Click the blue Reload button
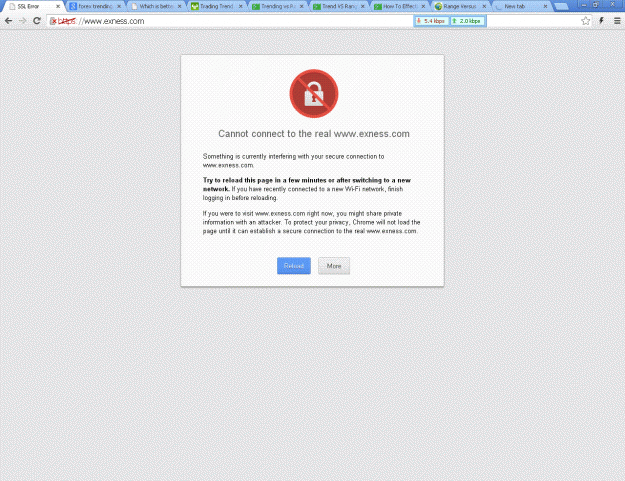625x481 pixels. click(x=294, y=266)
